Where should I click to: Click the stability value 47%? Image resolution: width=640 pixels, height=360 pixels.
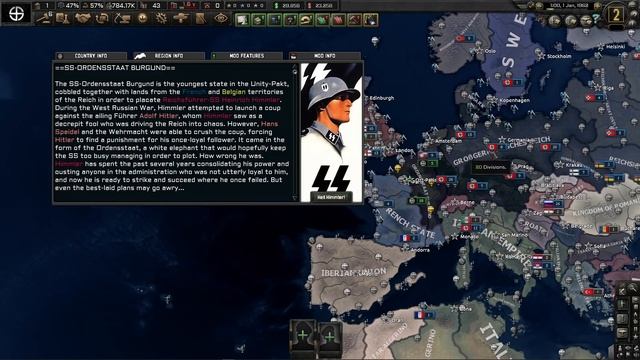pyautogui.click(x=72, y=6)
